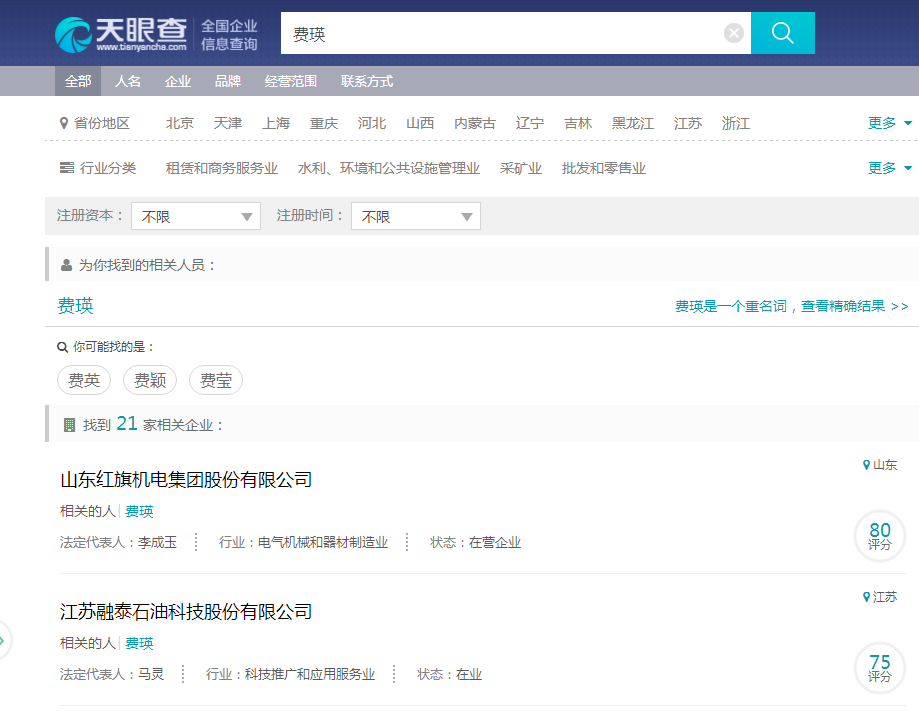Open the 注册时间 dropdown
Image resolution: width=919 pixels, height=716 pixels.
pos(416,217)
